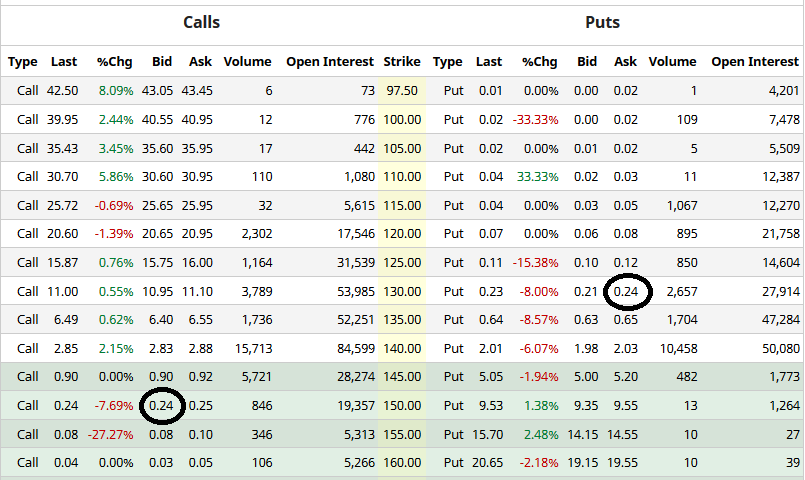Screen dimensions: 805x480
Task: Click the -27.27% call change value
Action: (x=111, y=435)
